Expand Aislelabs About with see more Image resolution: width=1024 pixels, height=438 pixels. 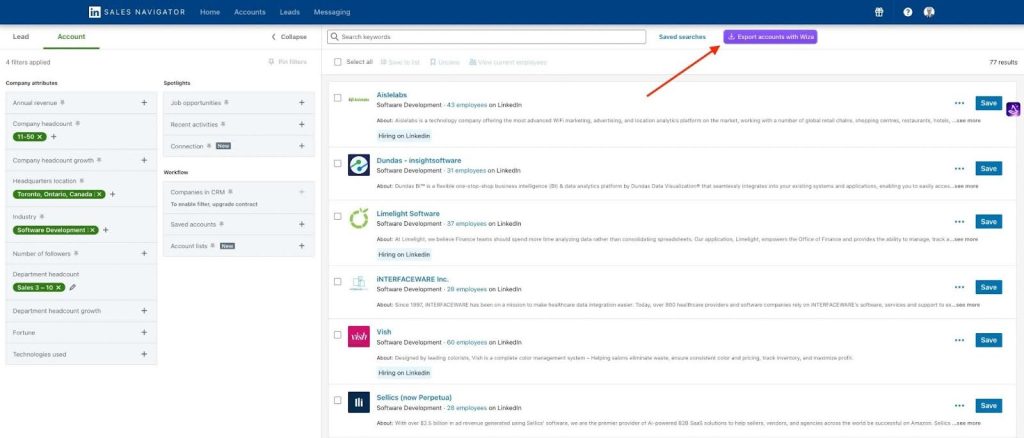[x=967, y=121]
